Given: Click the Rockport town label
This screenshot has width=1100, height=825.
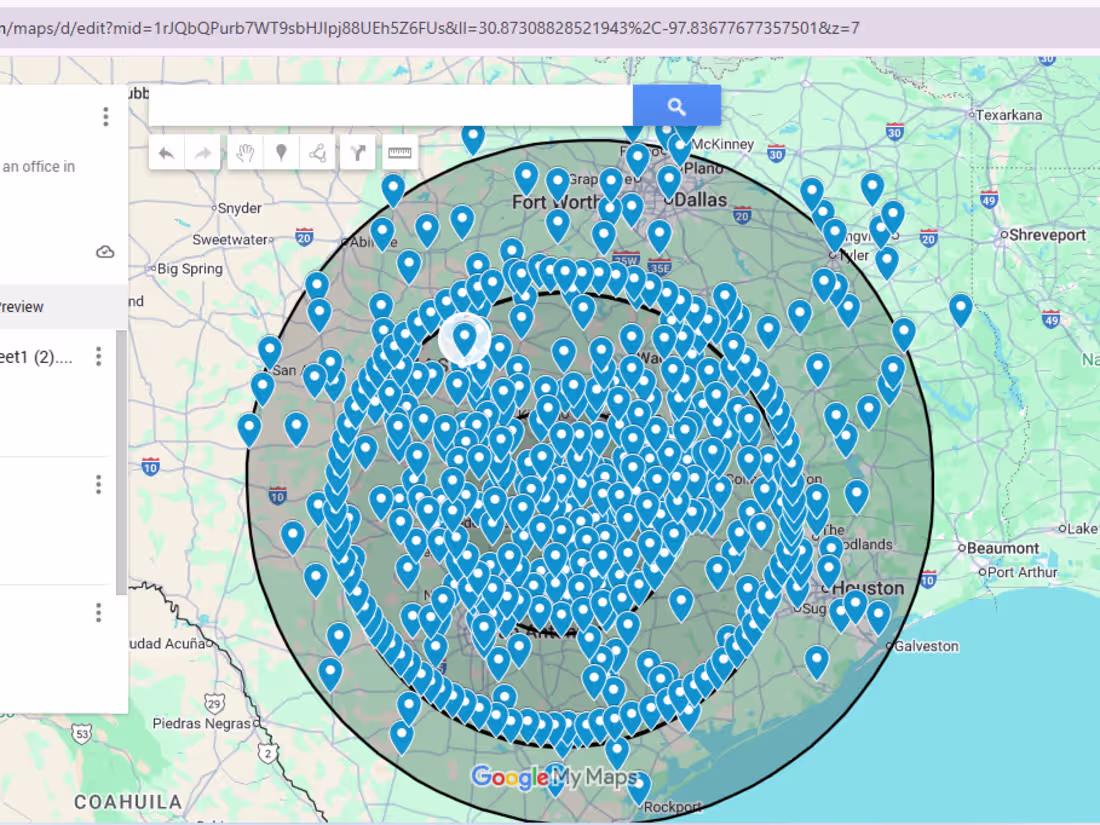Looking at the screenshot, I should pos(672,807).
